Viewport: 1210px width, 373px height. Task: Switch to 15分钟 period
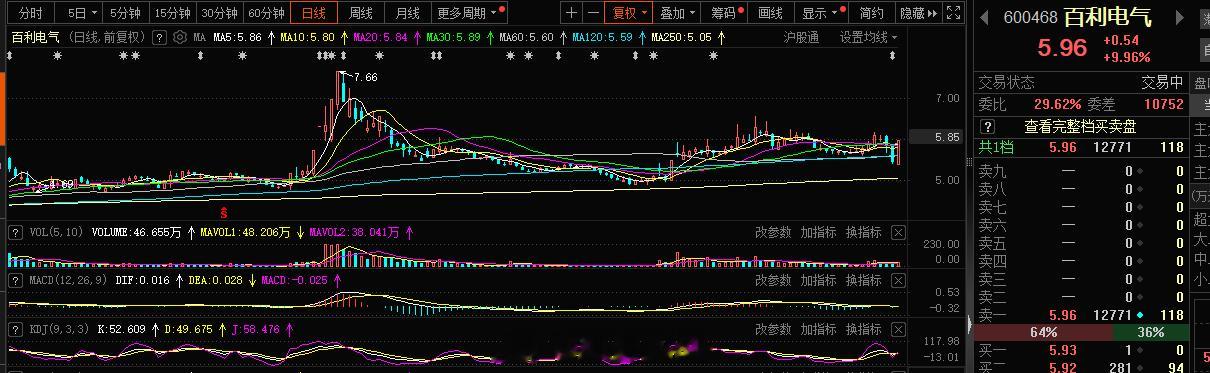pyautogui.click(x=172, y=13)
